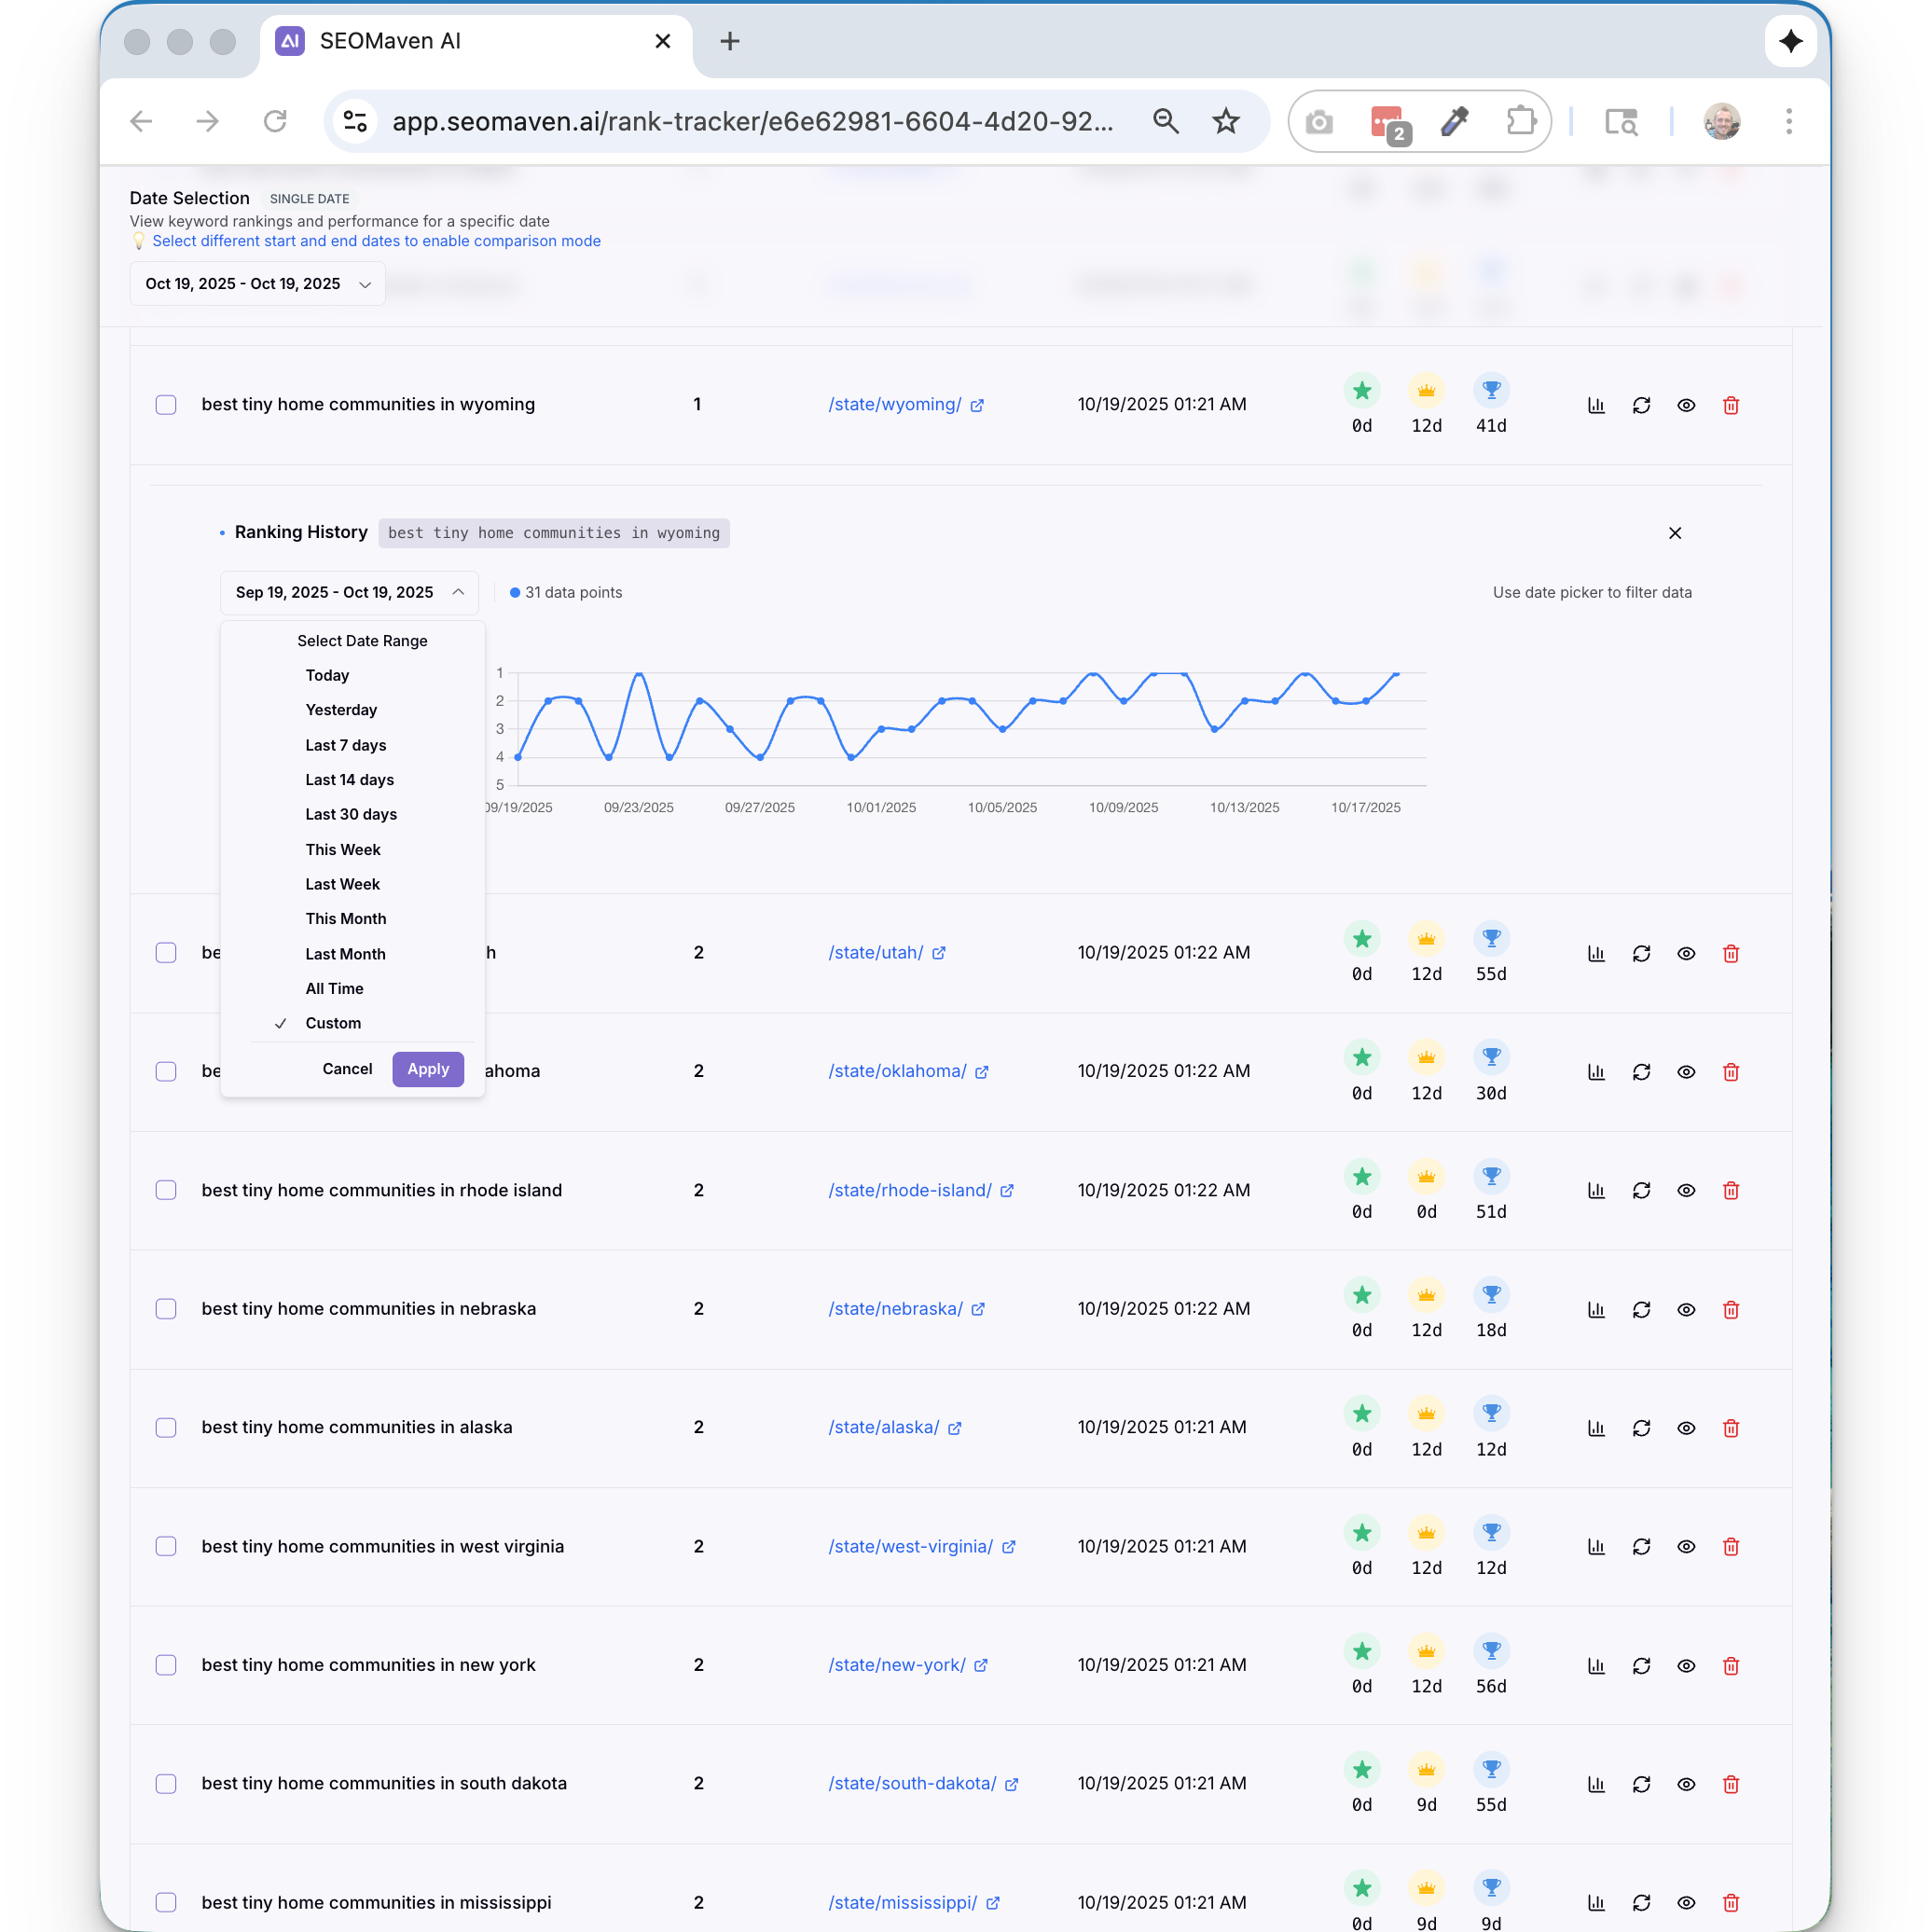Delete the oklahoma keyword row
1932x1932 pixels.
1731,1072
